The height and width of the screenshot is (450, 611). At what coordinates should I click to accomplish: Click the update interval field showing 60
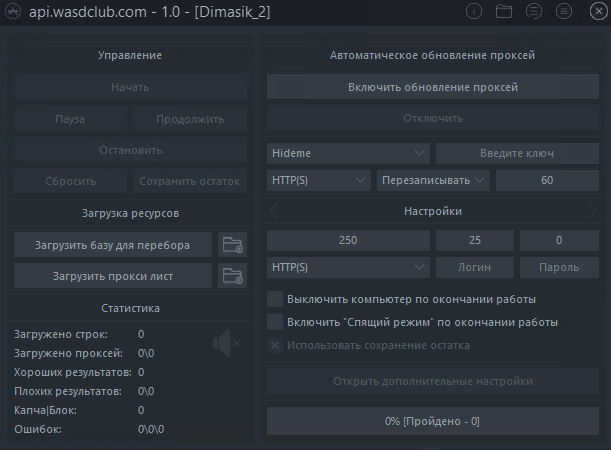point(547,180)
